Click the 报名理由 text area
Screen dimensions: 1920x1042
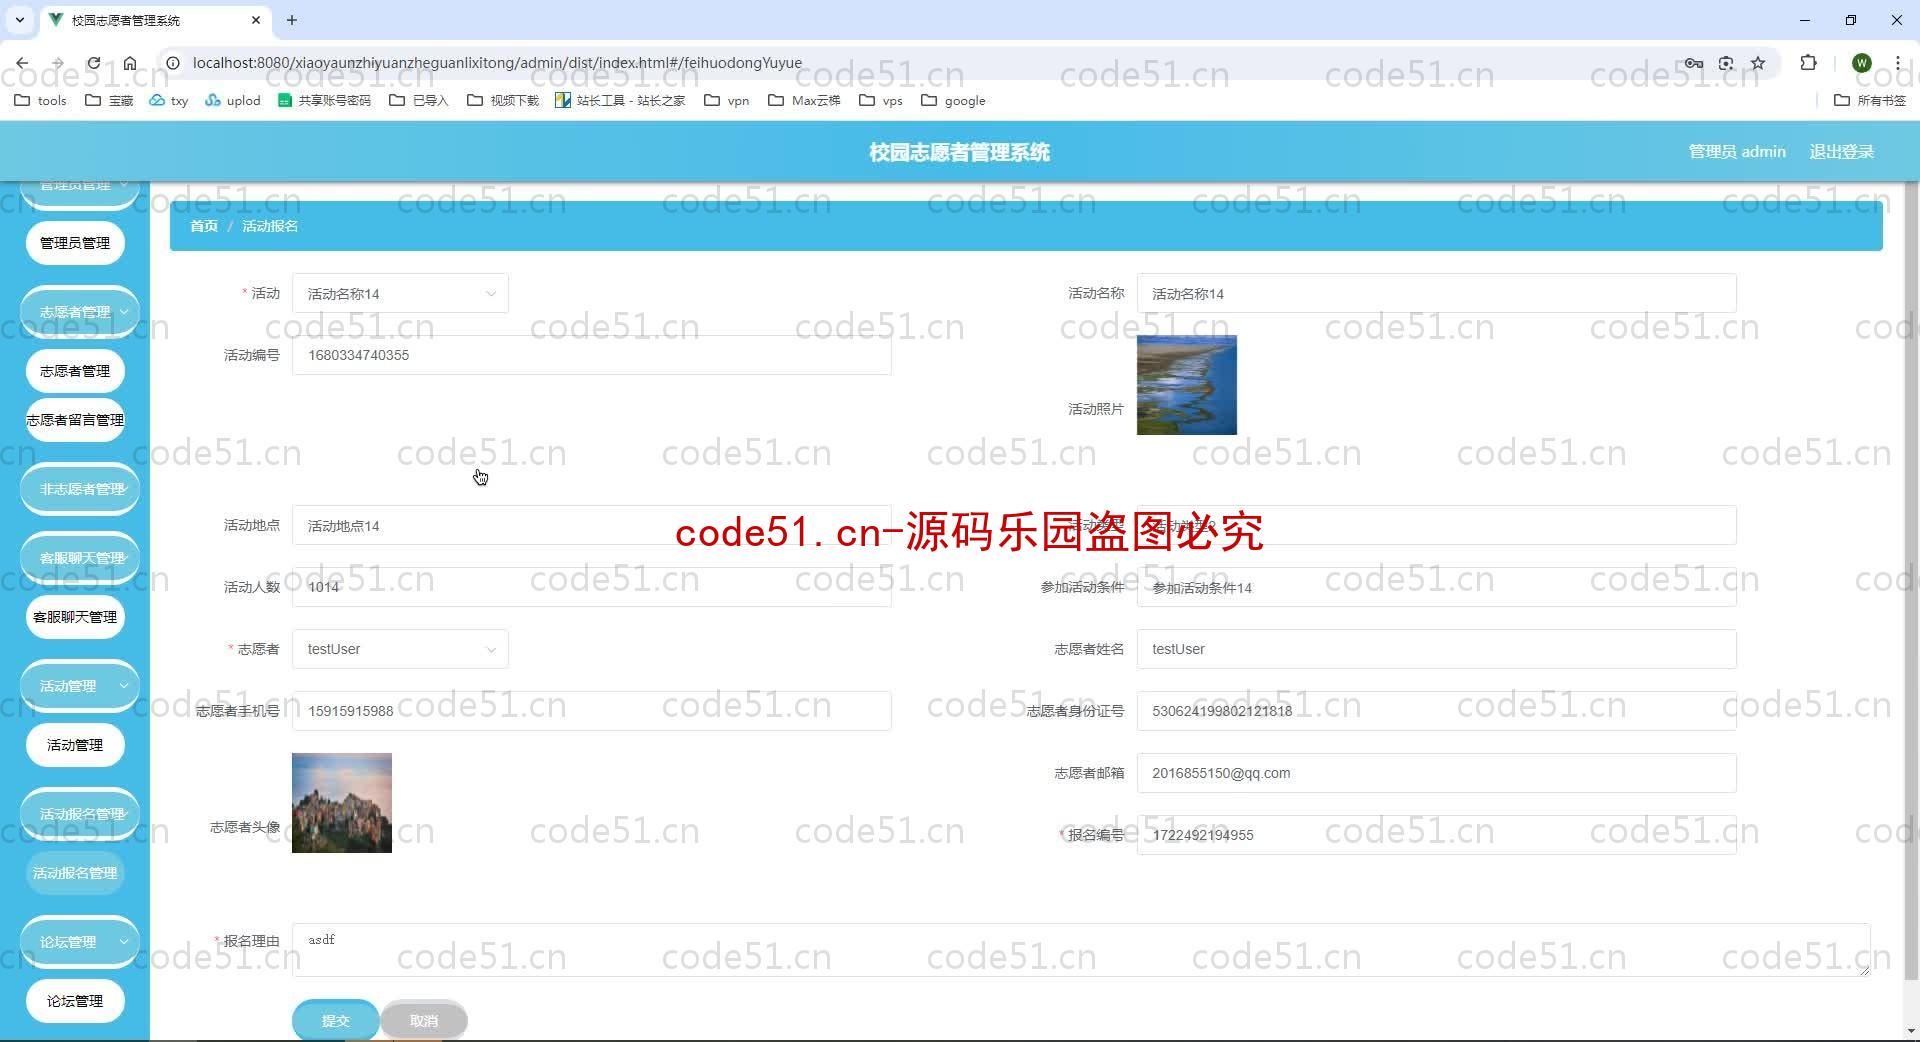(1081, 950)
